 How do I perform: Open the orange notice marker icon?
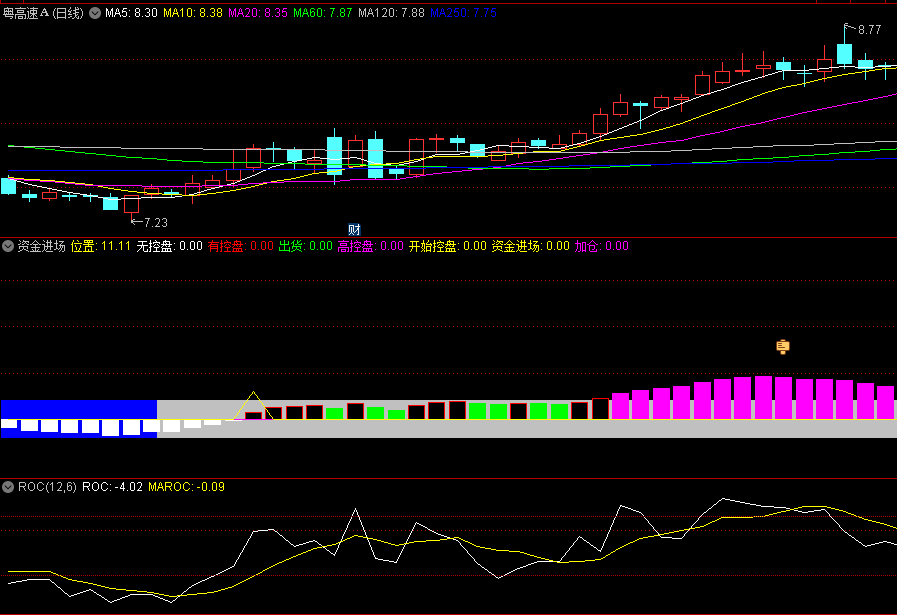point(783,347)
